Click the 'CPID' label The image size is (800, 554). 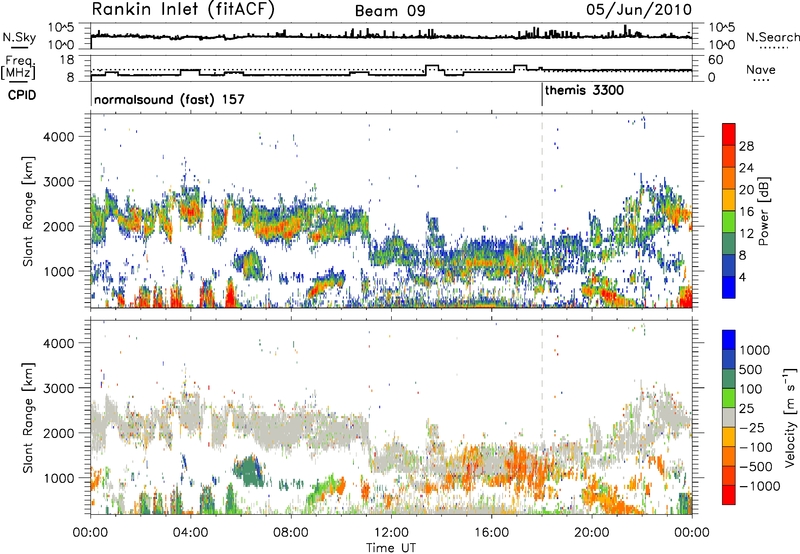point(22,95)
